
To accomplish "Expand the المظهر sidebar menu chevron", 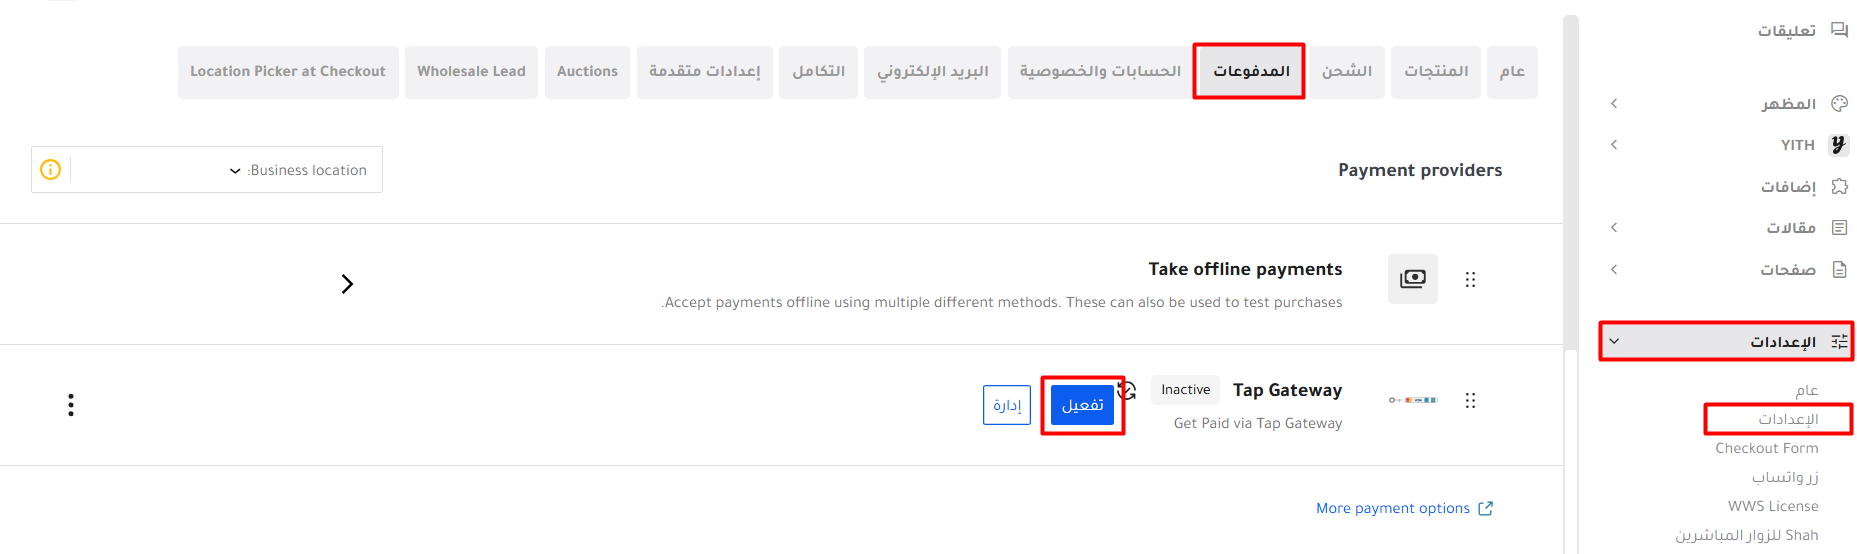I will click(x=1614, y=104).
